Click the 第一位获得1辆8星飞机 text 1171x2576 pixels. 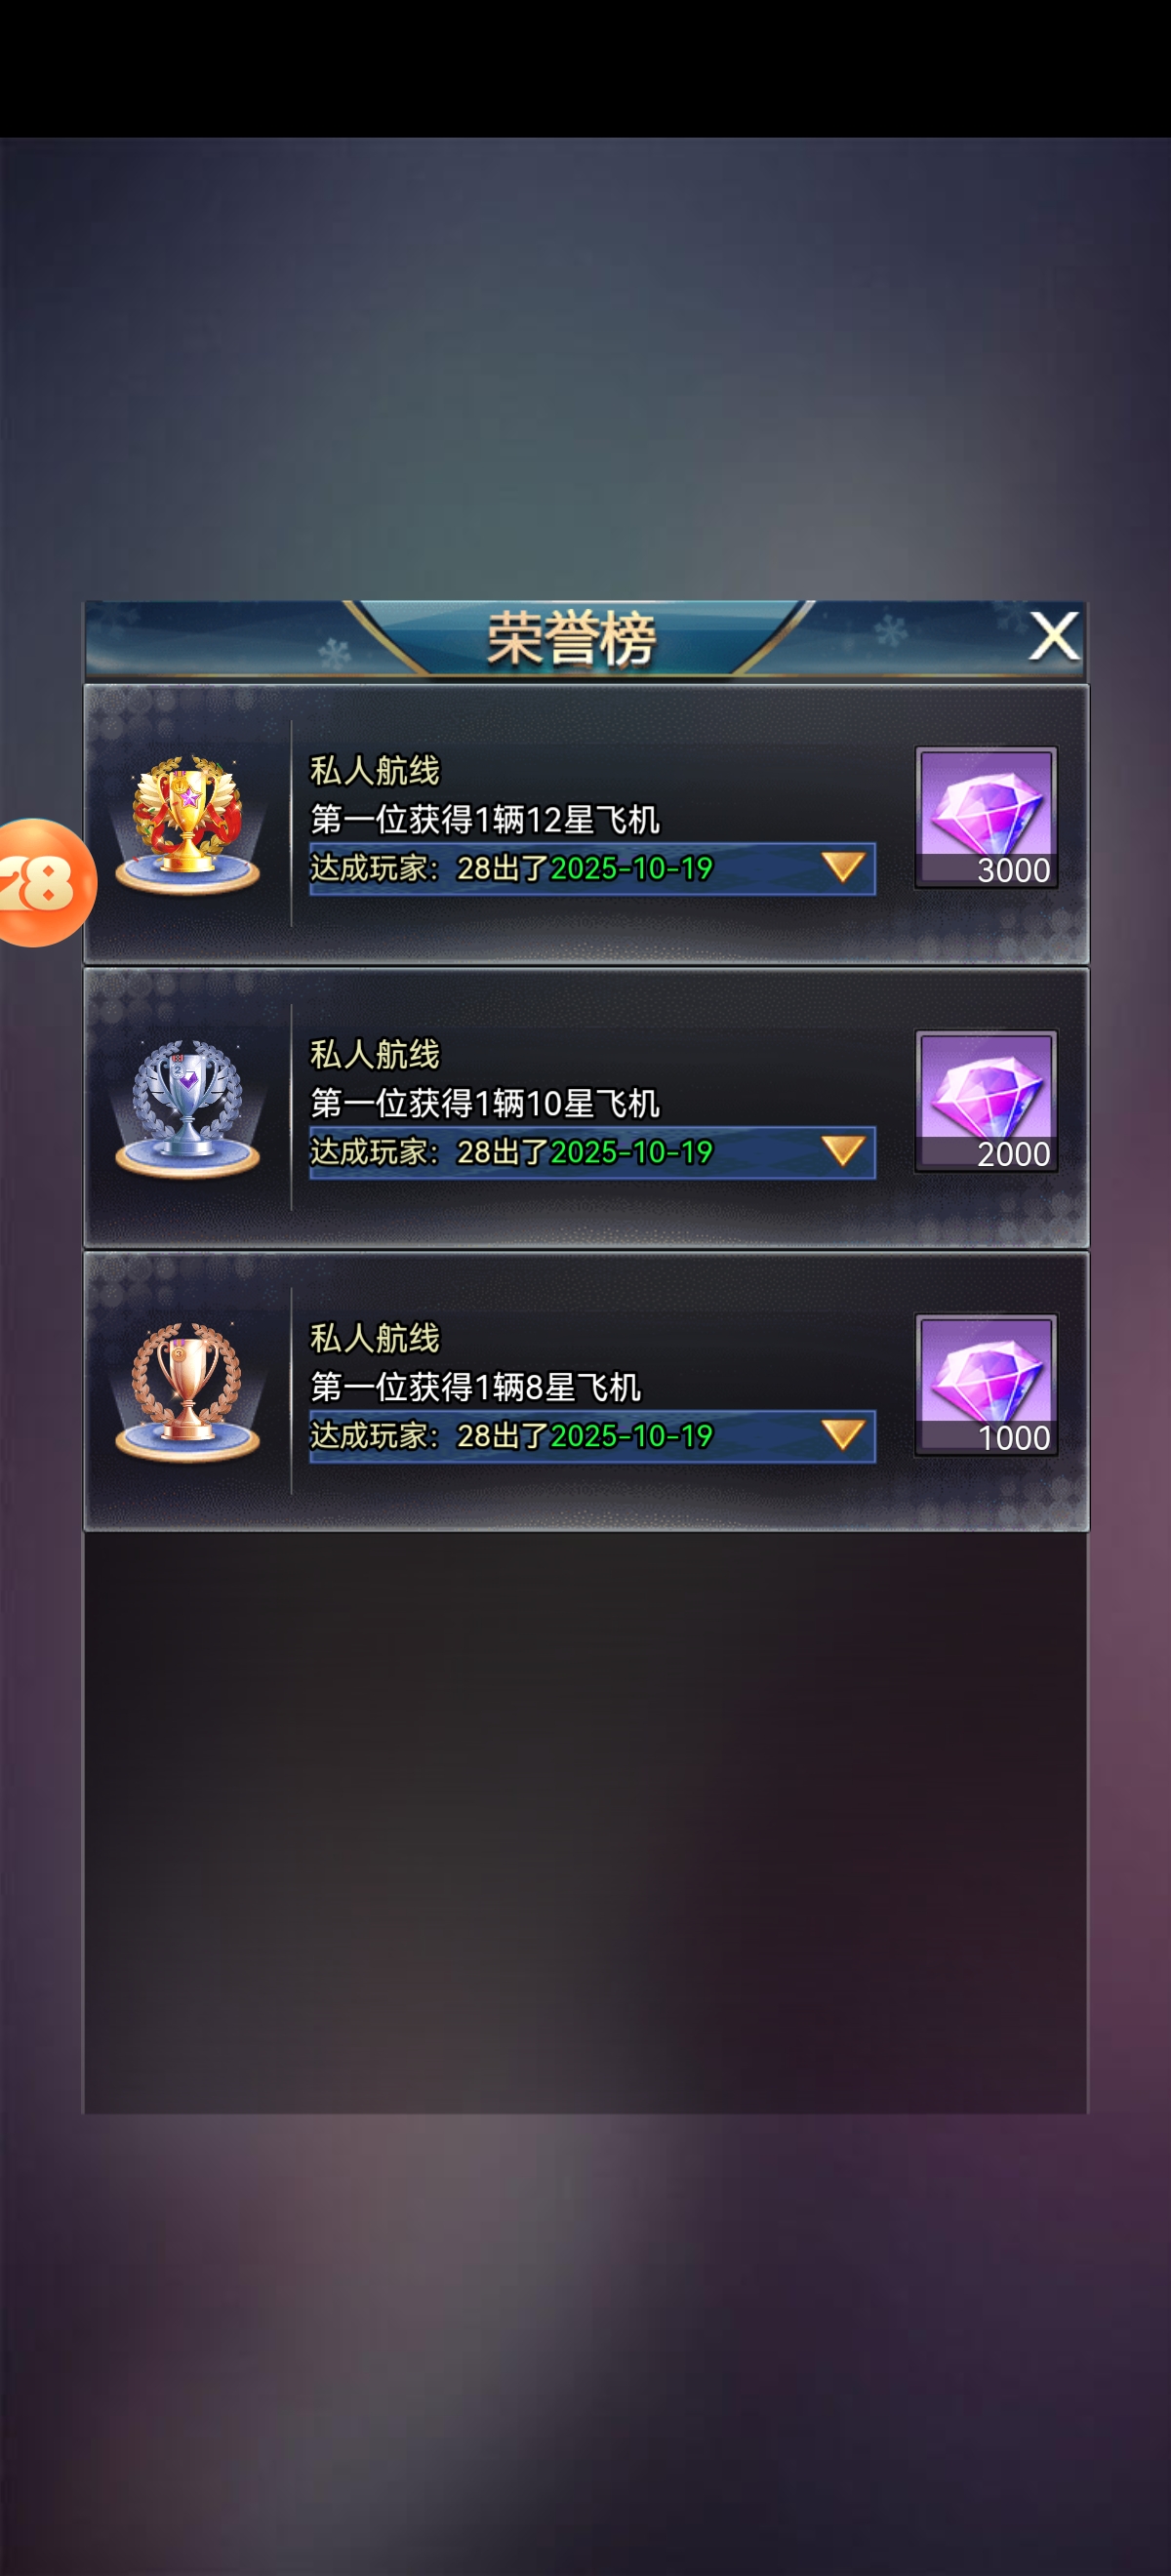point(476,1388)
